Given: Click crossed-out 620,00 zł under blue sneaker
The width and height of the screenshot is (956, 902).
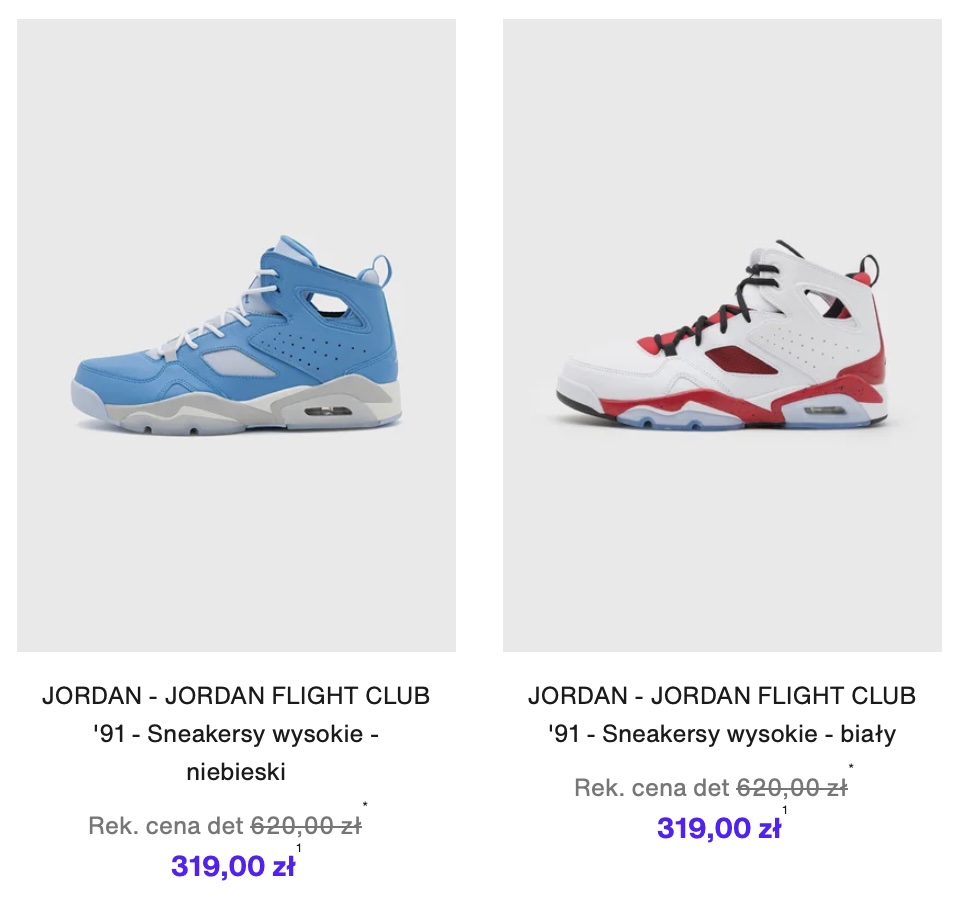Looking at the screenshot, I should (x=306, y=826).
